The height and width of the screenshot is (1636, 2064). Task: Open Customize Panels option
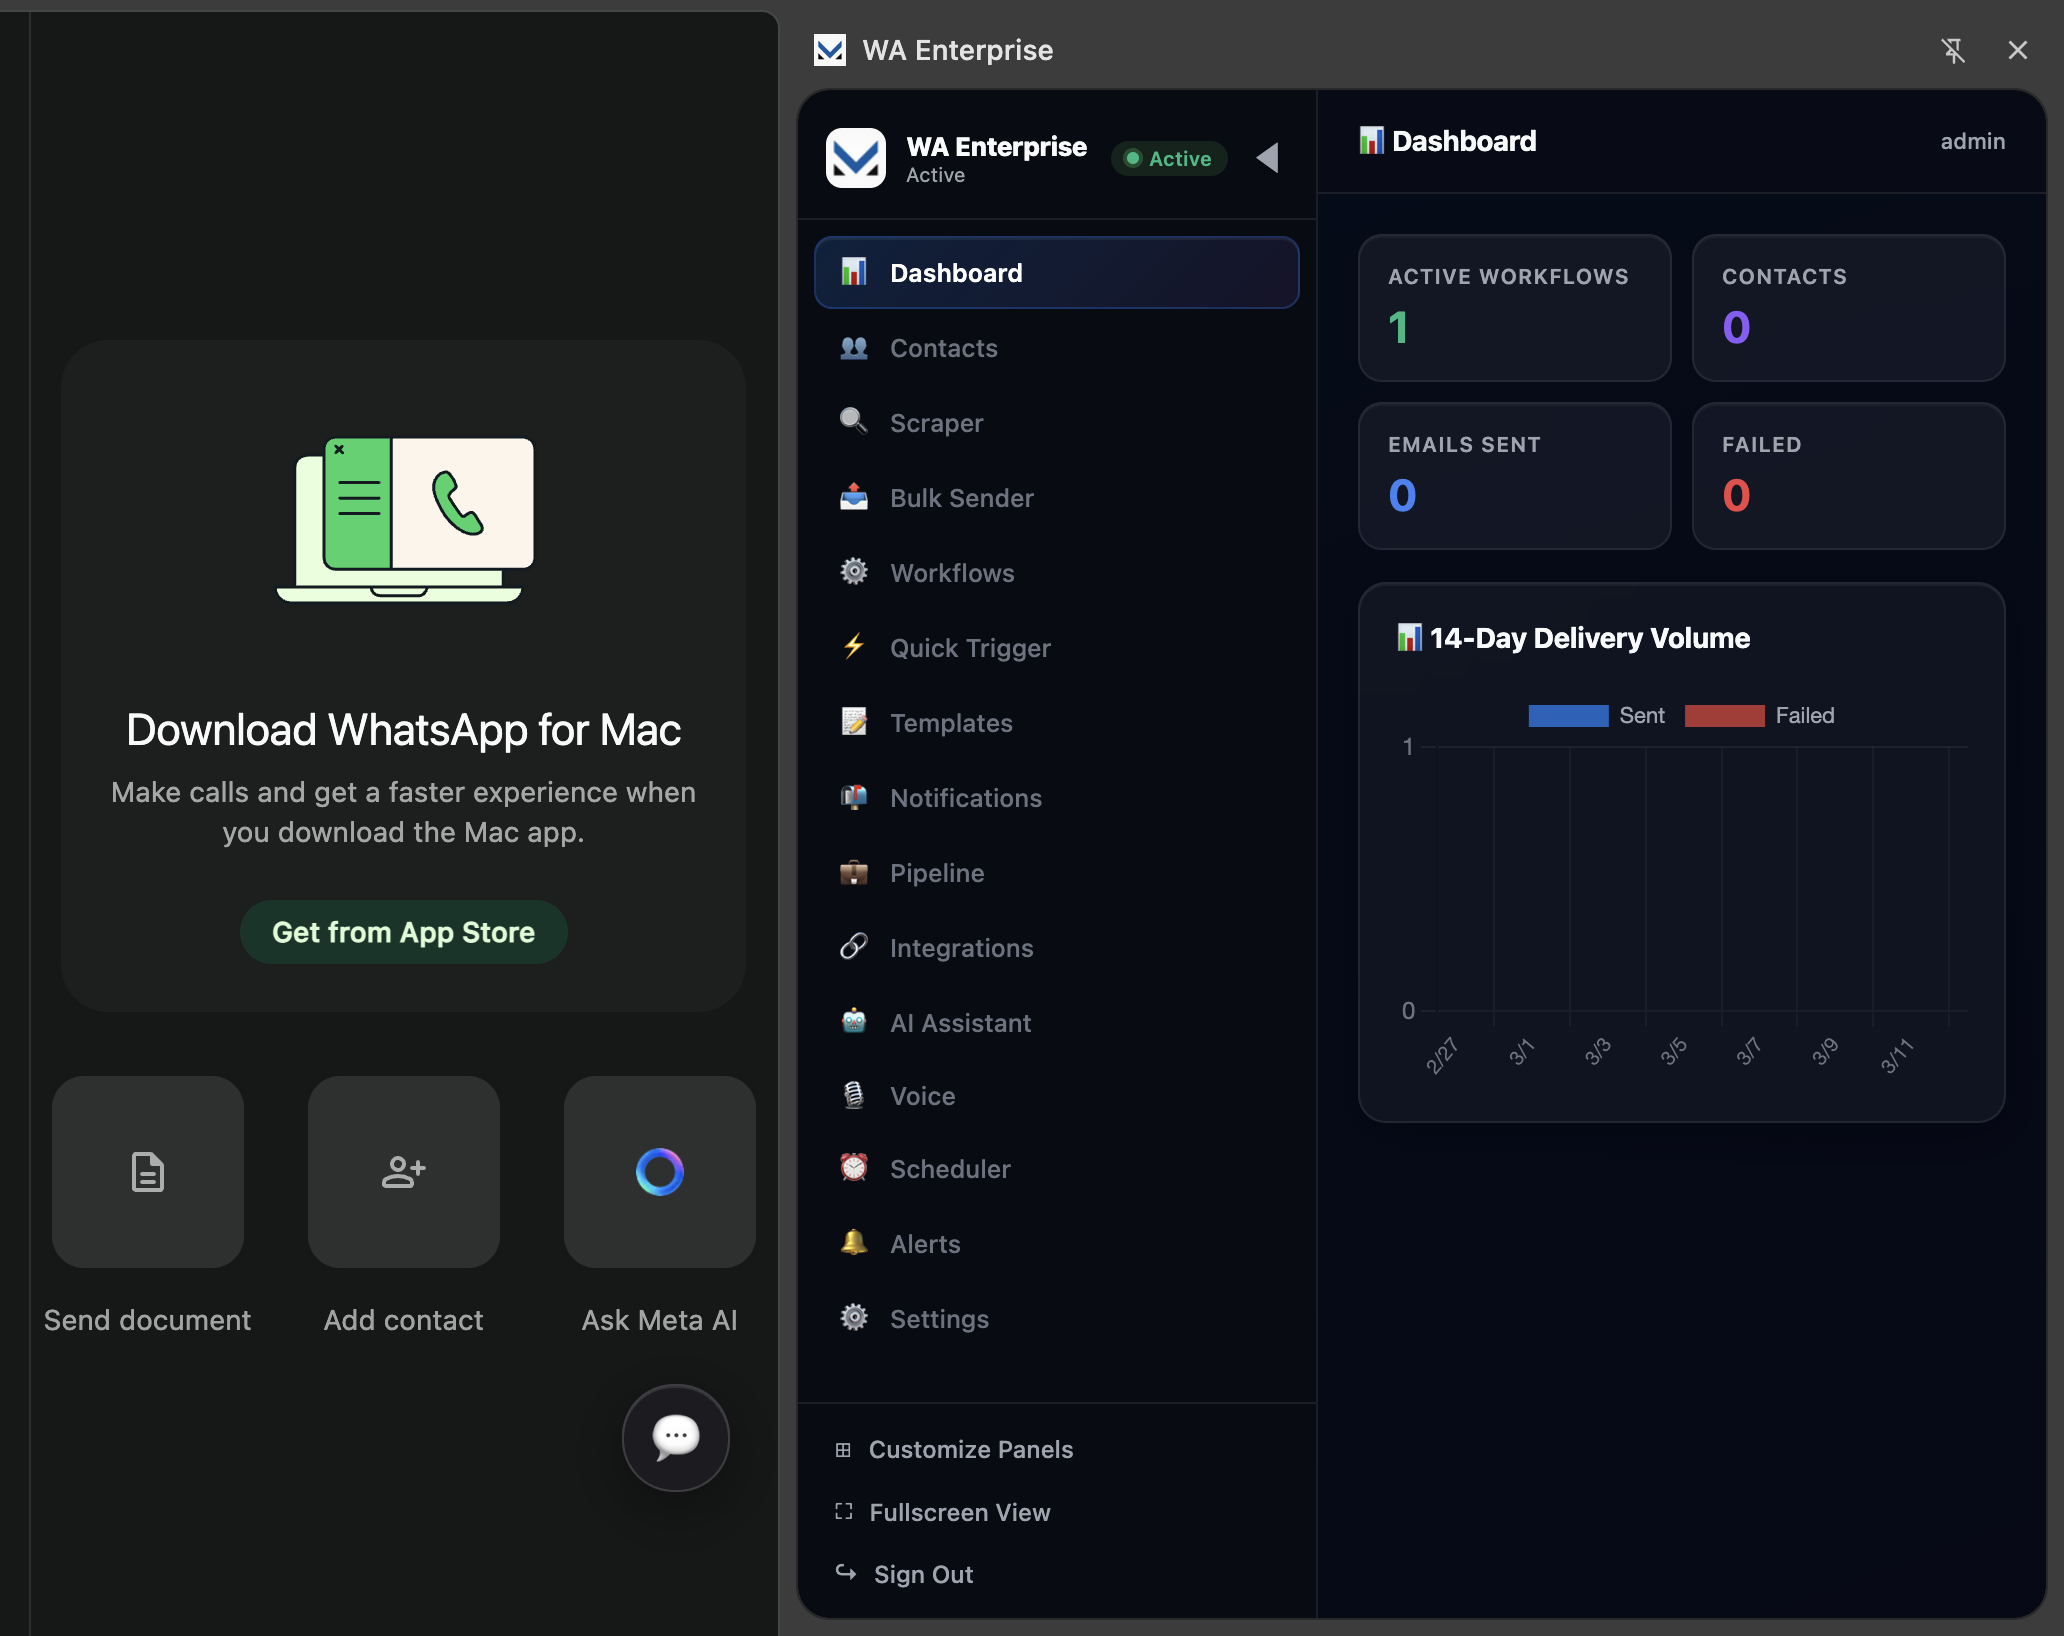pyautogui.click(x=970, y=1450)
